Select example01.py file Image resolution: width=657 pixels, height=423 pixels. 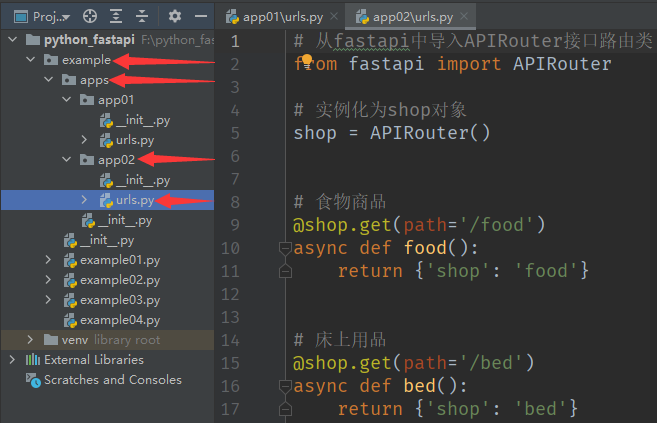(x=120, y=260)
